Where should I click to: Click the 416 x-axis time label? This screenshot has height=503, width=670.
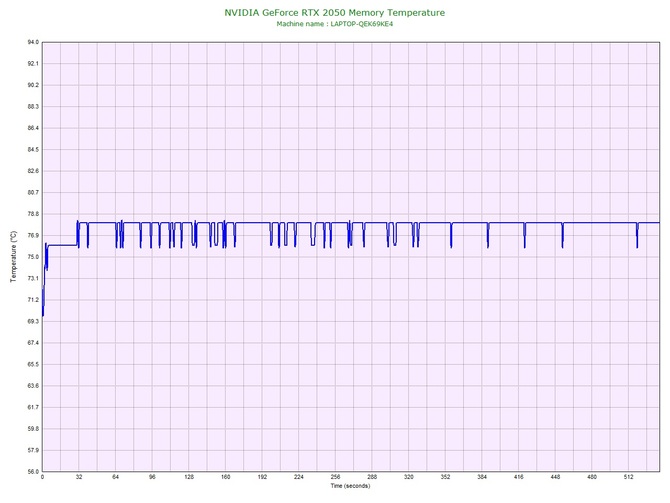coord(519,477)
